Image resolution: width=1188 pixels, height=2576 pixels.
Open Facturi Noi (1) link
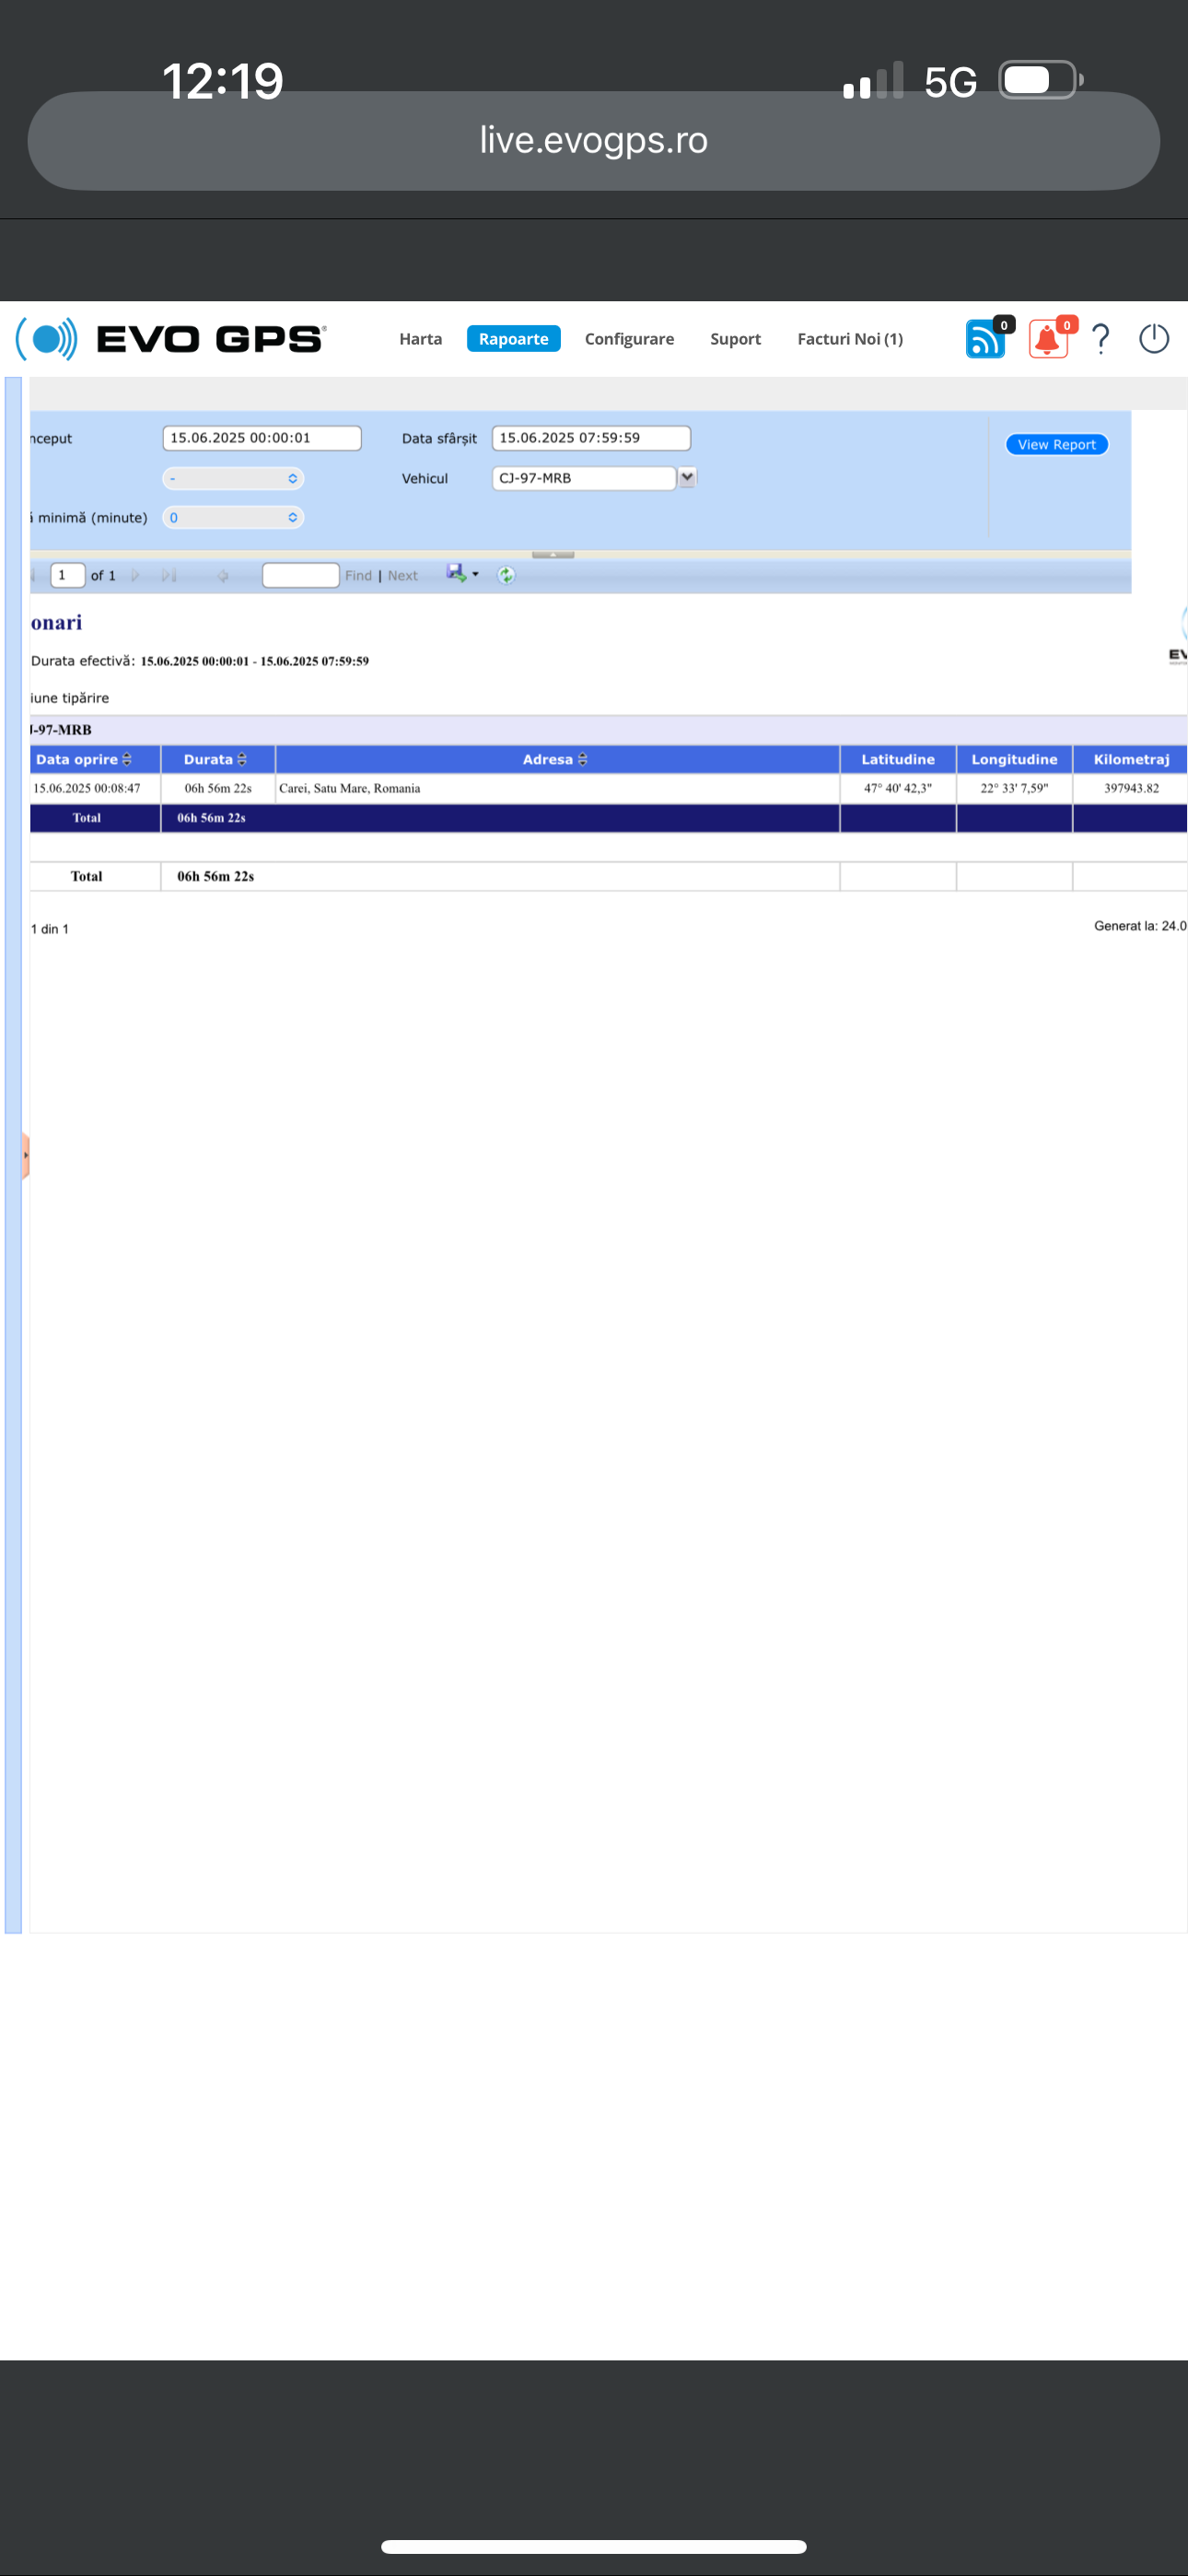click(849, 339)
